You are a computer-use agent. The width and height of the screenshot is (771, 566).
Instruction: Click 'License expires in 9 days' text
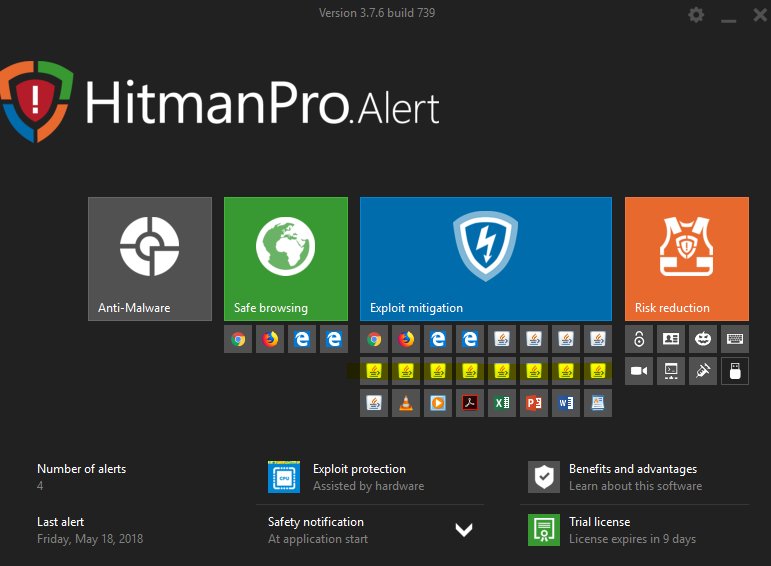pyautogui.click(x=632, y=539)
